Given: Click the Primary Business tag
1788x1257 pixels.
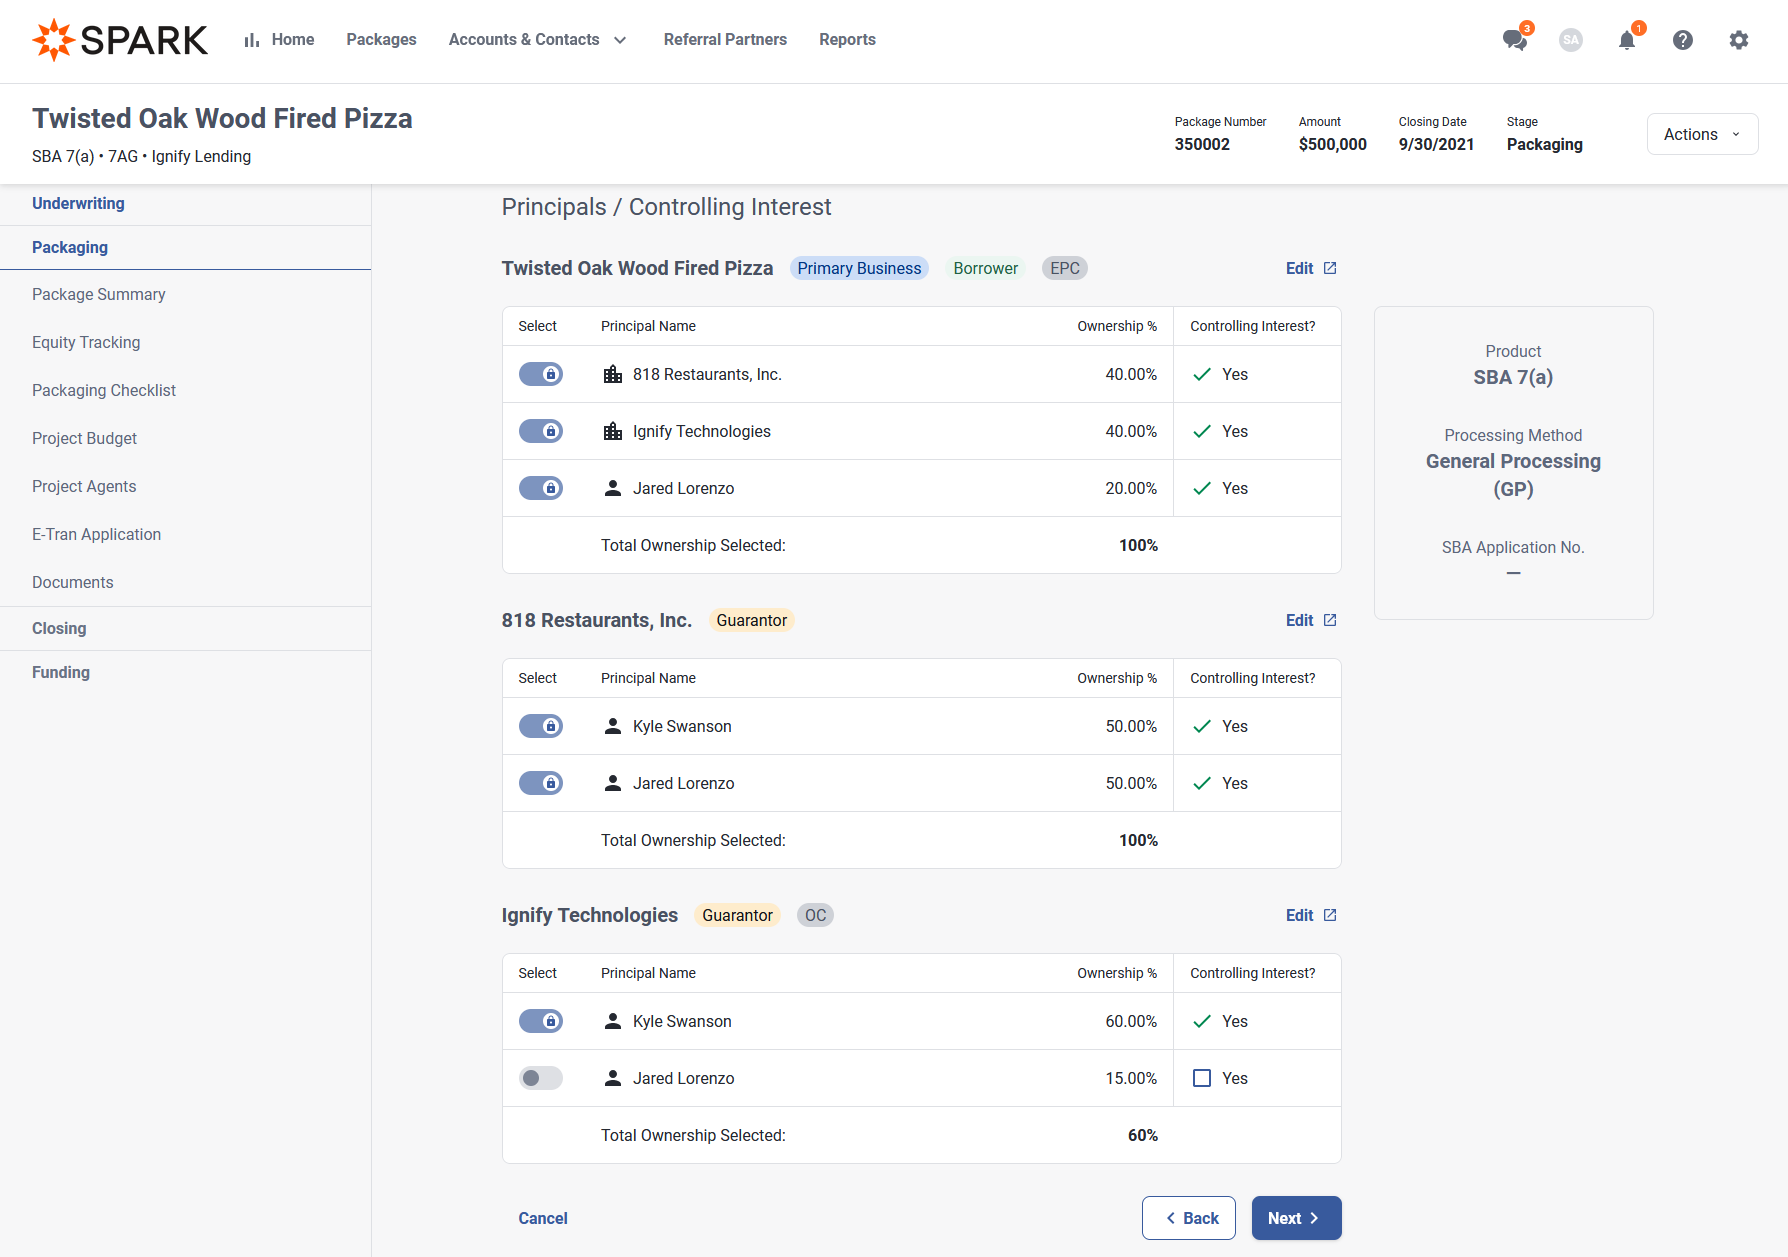Looking at the screenshot, I should pyautogui.click(x=859, y=268).
